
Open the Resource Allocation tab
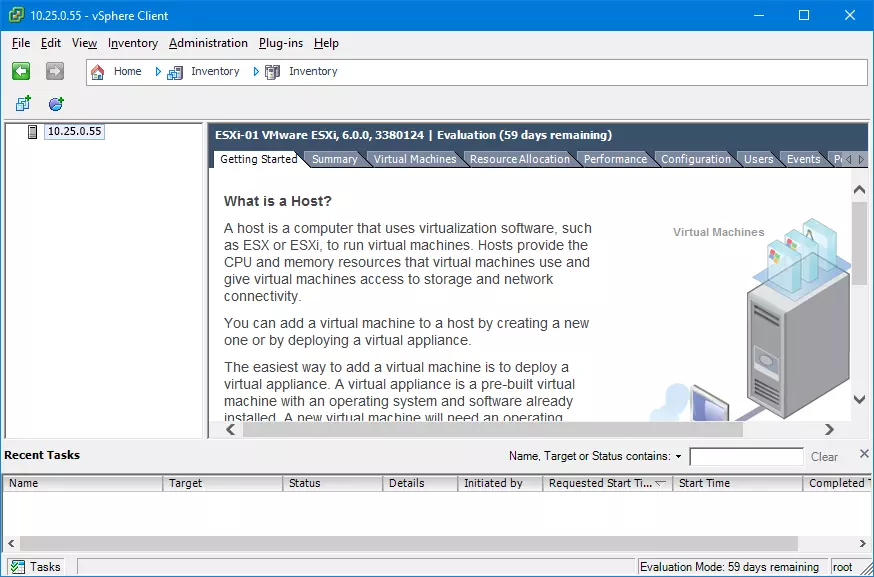519,159
